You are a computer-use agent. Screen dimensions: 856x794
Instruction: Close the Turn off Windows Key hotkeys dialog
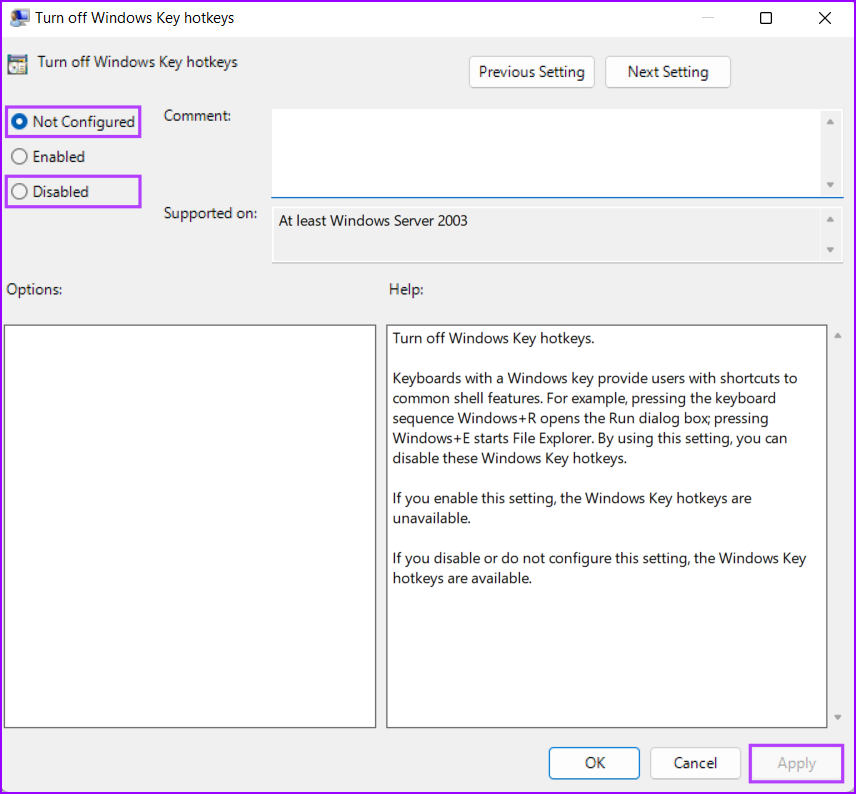(x=825, y=18)
